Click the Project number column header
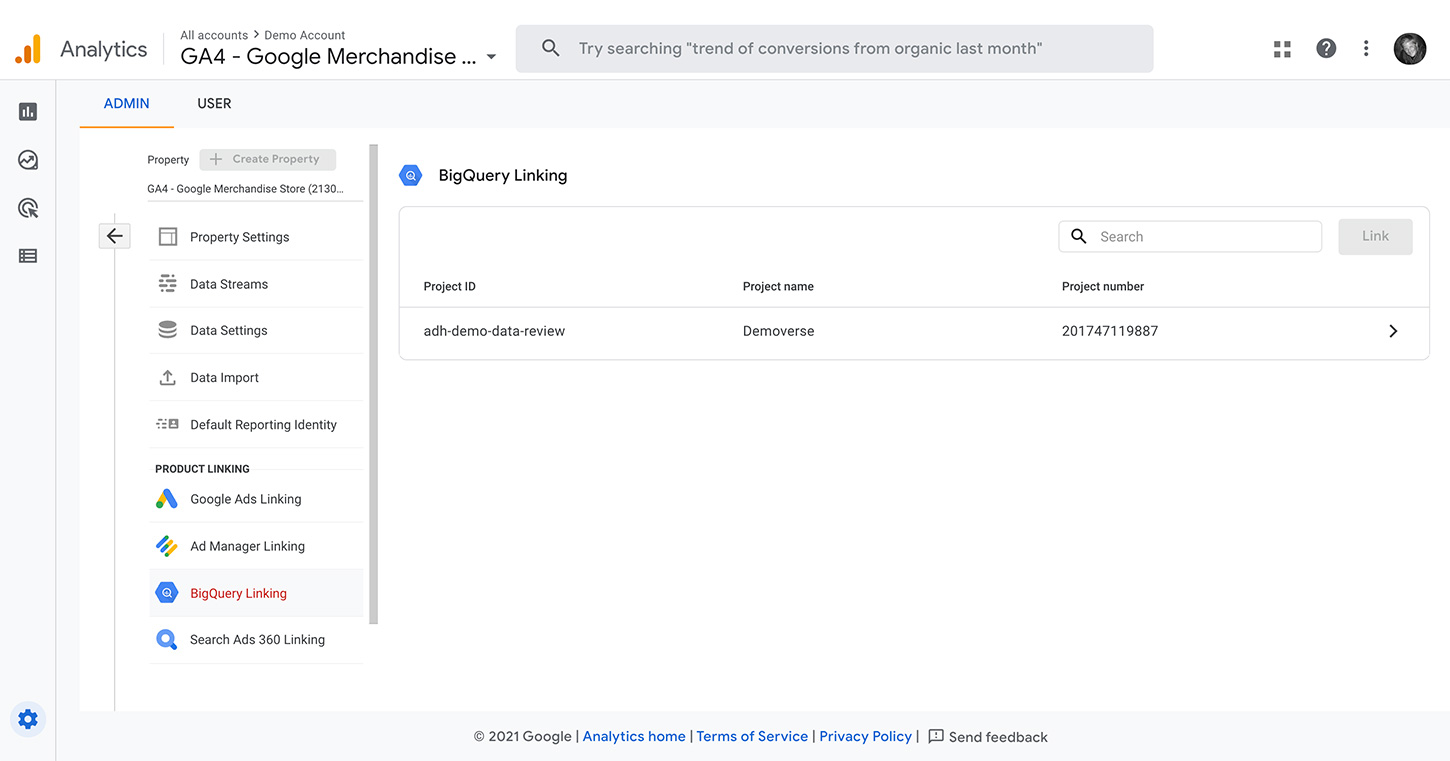Viewport: 1450px width, 761px height. point(1103,286)
